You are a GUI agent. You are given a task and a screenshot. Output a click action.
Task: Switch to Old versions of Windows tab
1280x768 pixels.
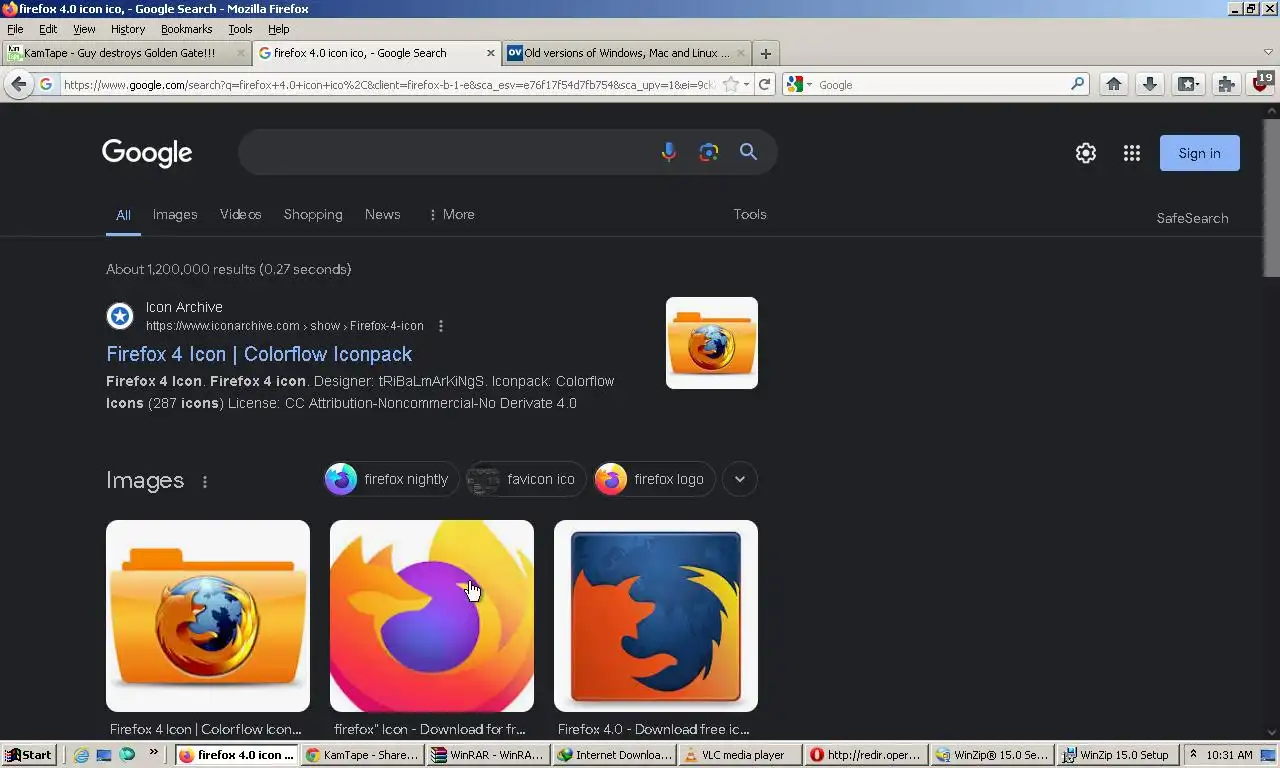click(x=626, y=54)
